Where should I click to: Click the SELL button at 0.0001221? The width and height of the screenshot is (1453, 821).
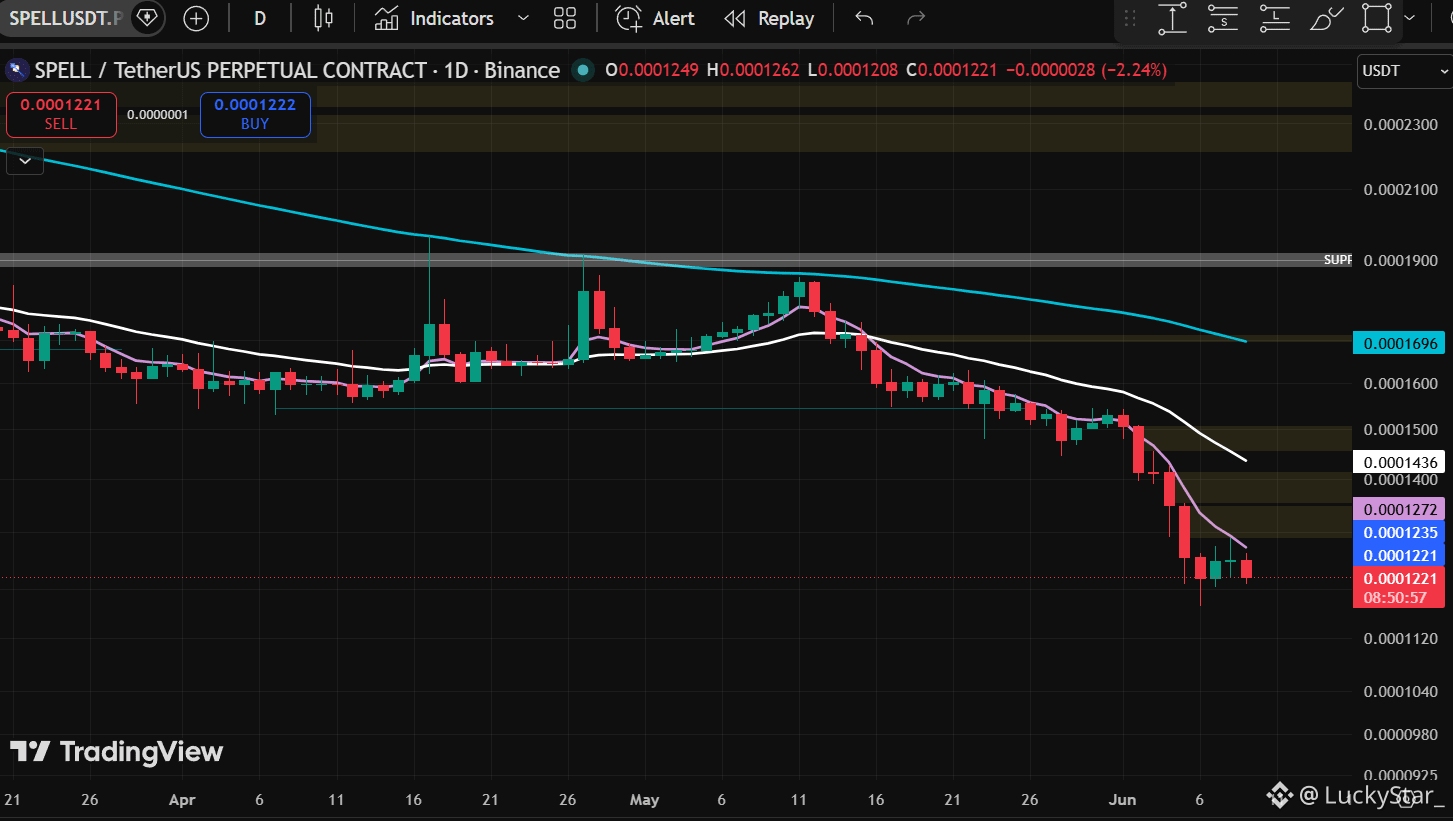point(61,115)
